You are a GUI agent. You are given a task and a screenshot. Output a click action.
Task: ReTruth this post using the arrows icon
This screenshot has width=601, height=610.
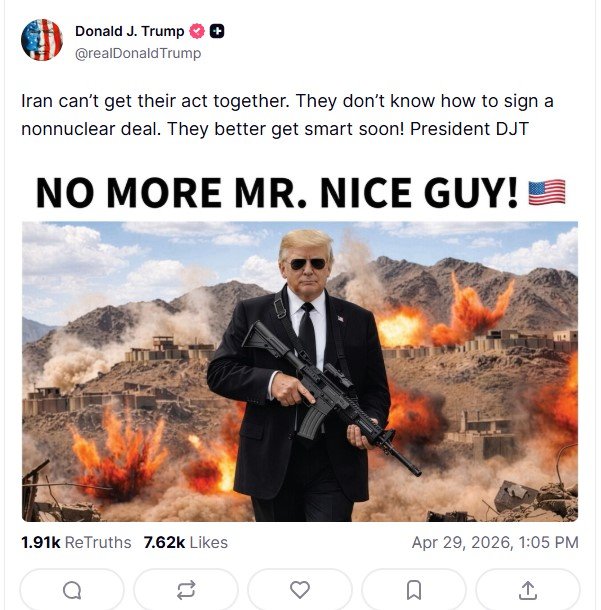(186, 590)
